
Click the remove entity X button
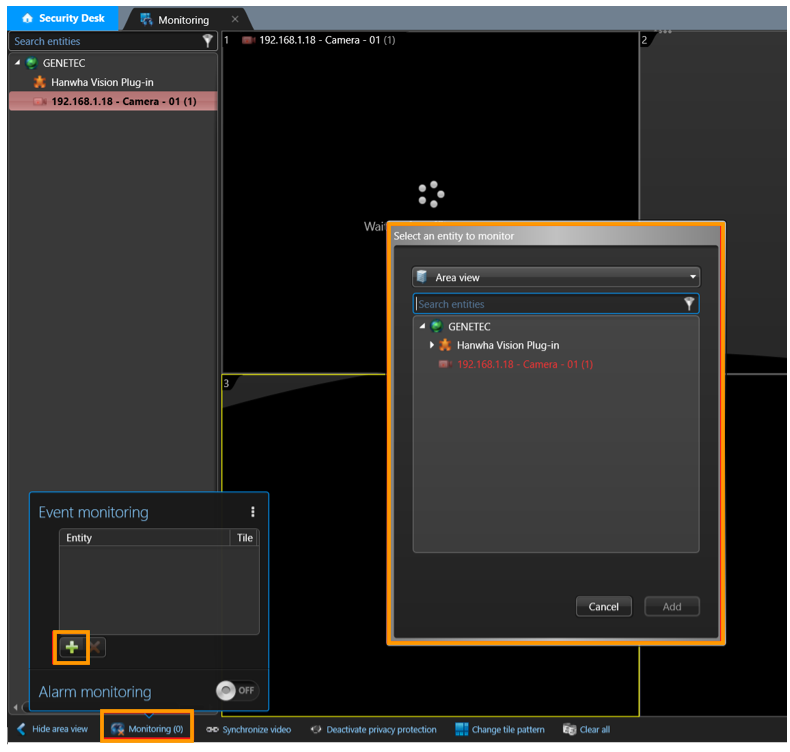pos(95,647)
